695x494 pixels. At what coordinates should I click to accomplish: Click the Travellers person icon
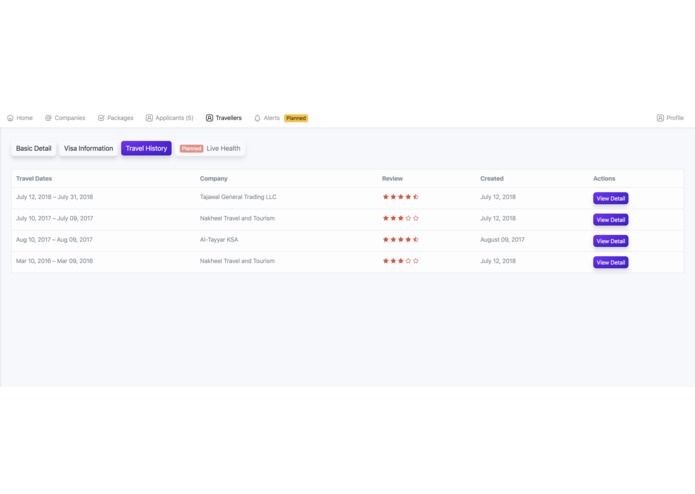[x=209, y=118]
